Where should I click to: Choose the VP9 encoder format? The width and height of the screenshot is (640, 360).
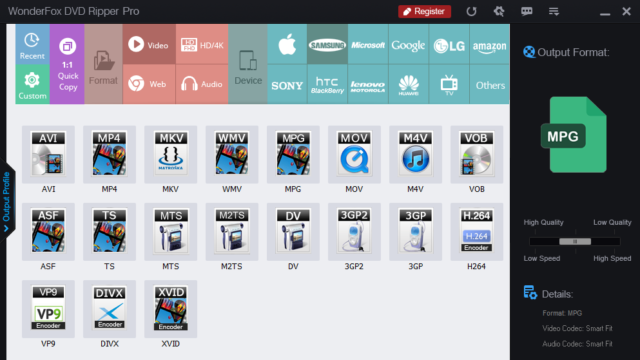(48, 309)
